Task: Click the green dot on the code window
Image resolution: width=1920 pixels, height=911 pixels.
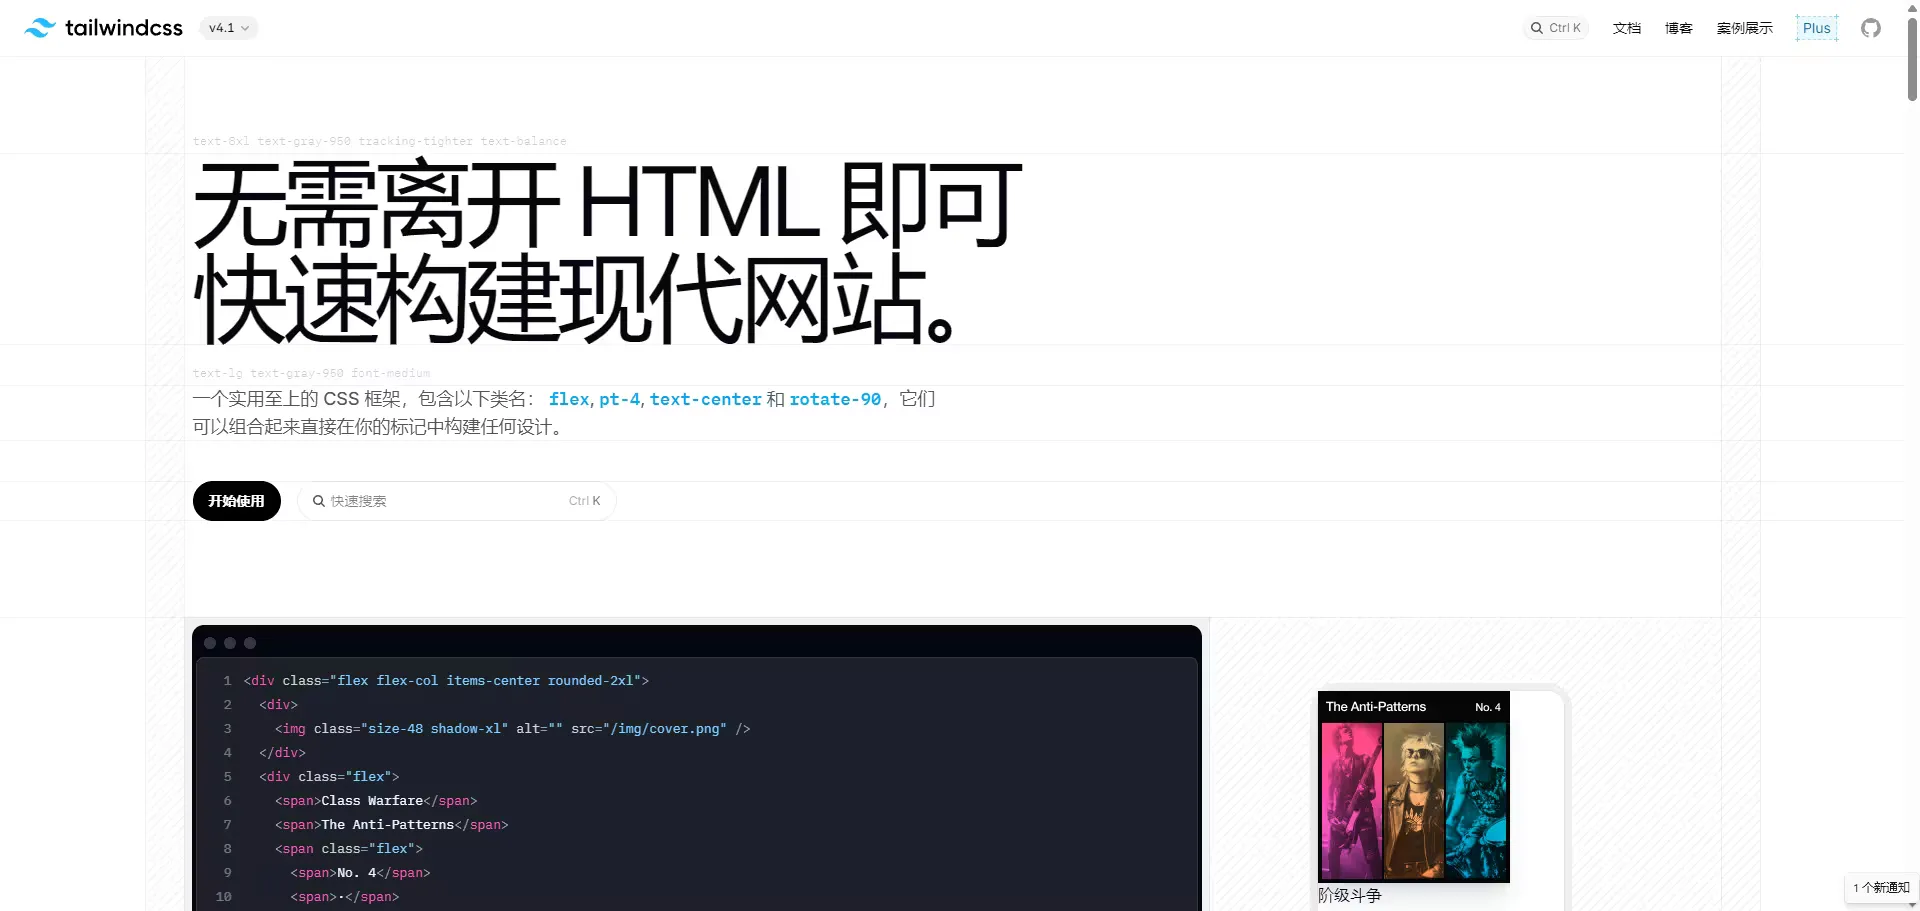Action: tap(250, 643)
